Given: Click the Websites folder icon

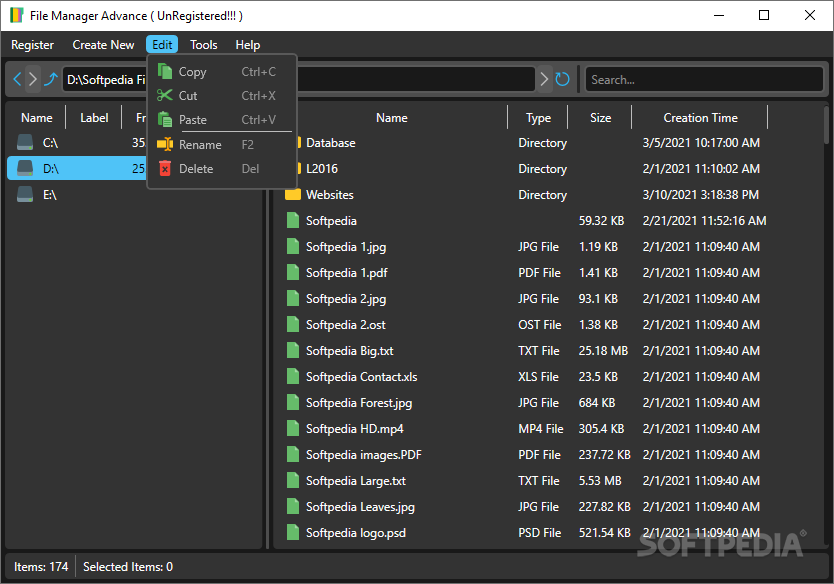Looking at the screenshot, I should 293,194.
